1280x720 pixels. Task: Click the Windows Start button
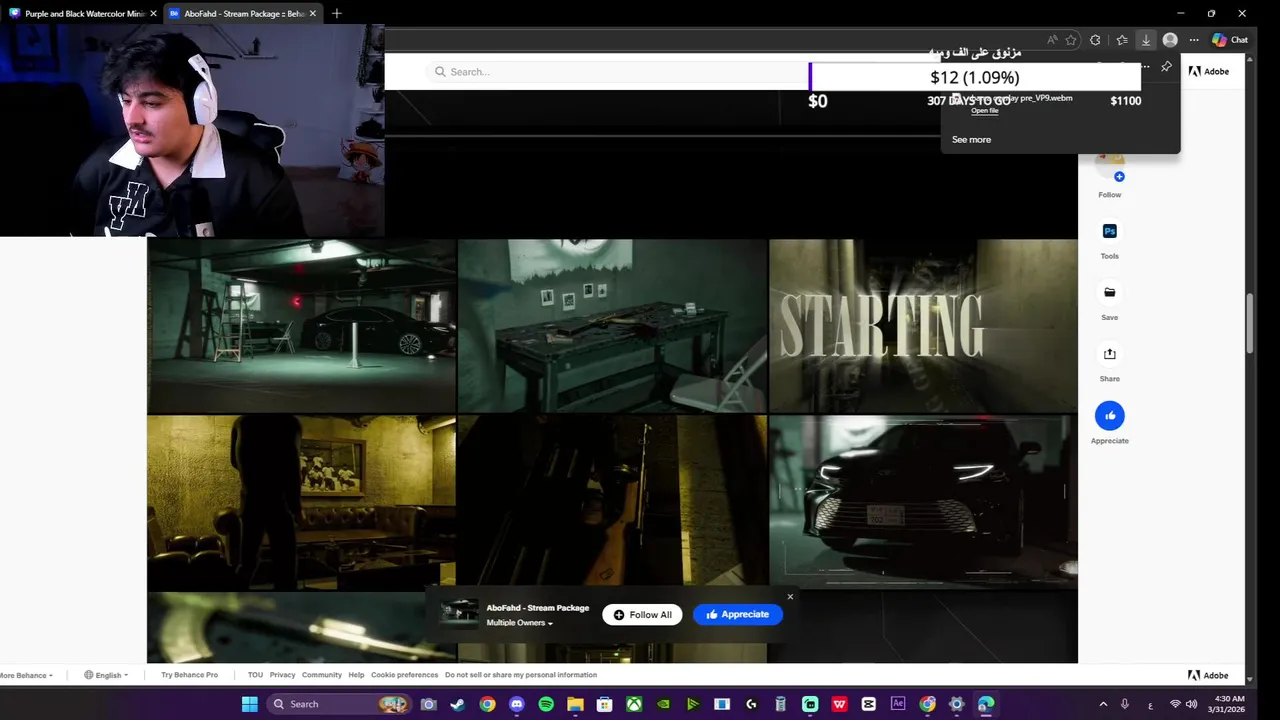(x=249, y=704)
